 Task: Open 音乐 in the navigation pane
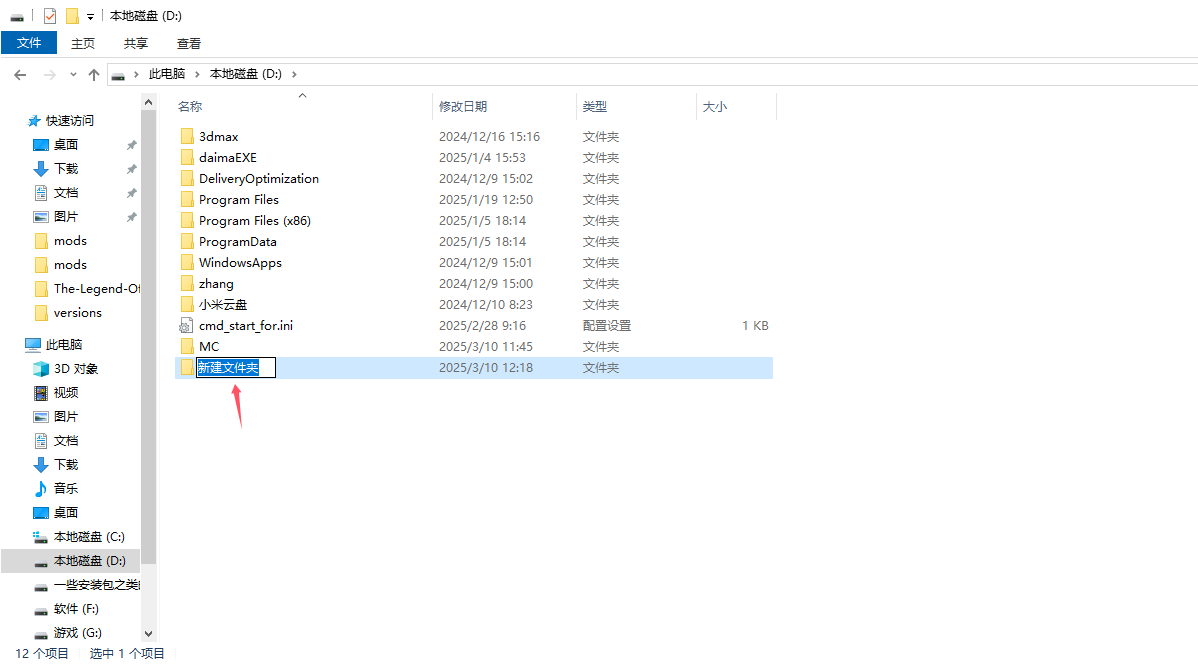[65, 489]
